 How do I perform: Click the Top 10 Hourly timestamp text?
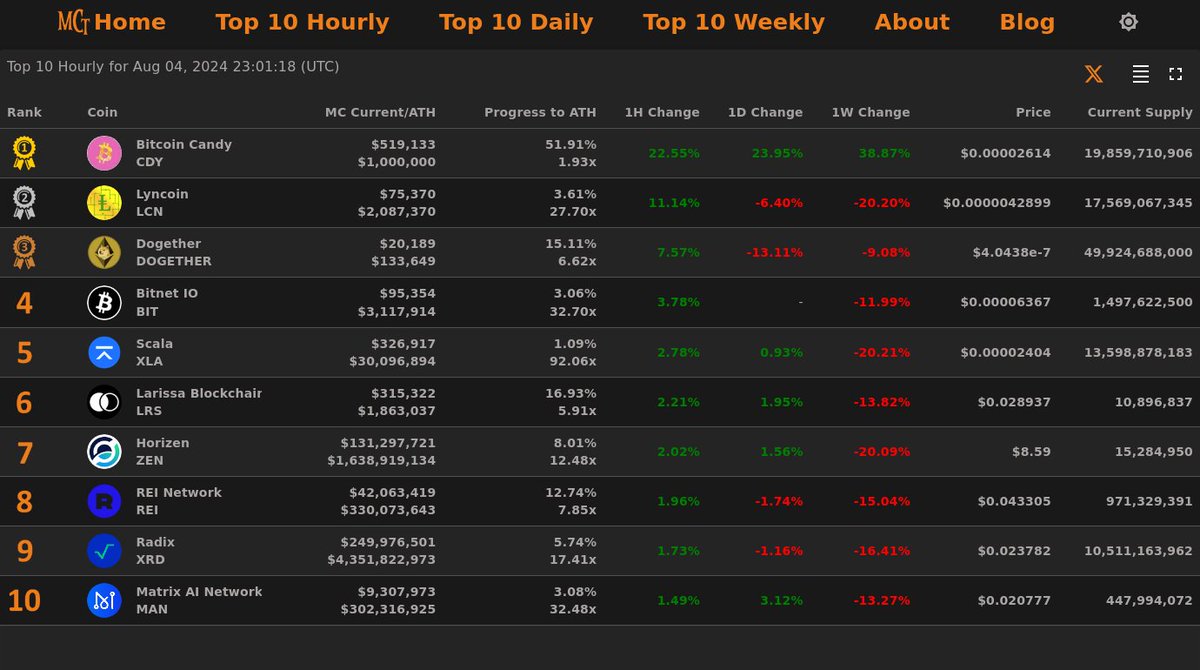173,67
